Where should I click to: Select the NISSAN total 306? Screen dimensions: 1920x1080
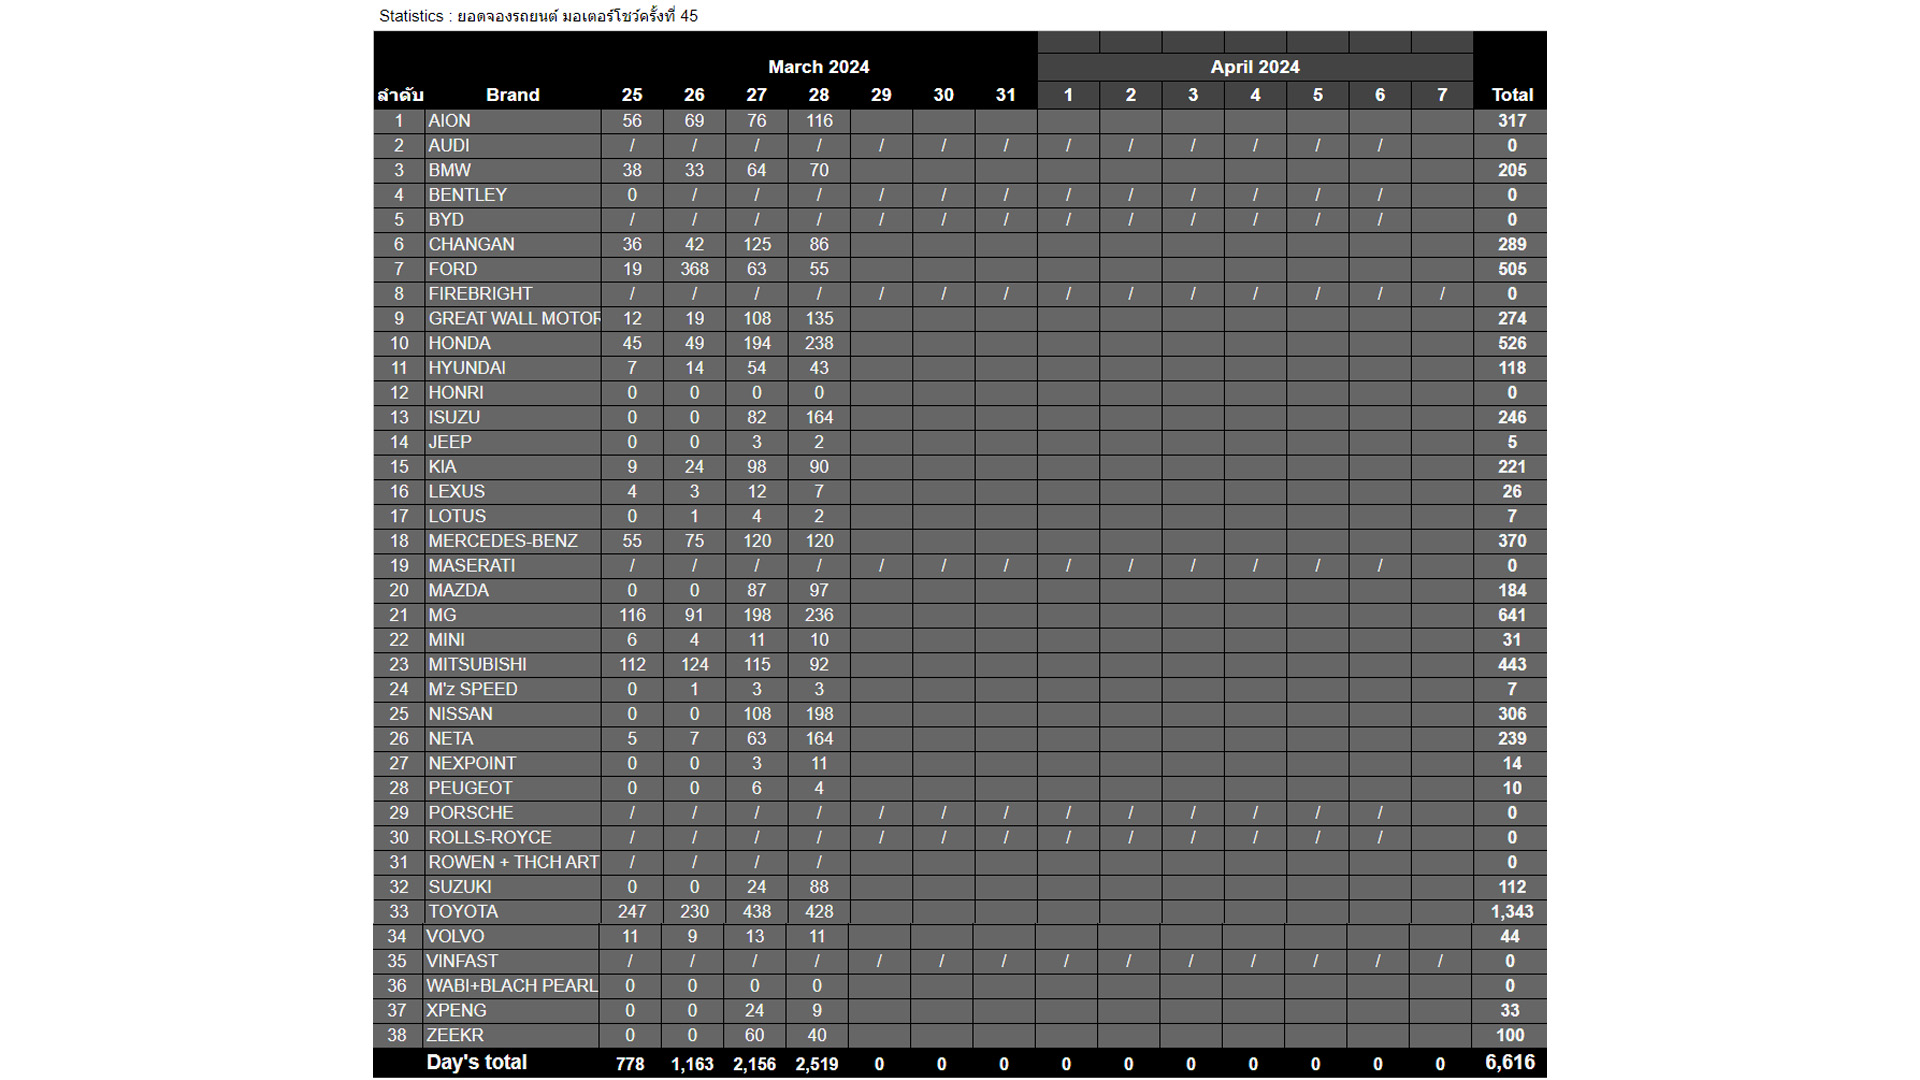click(1510, 714)
